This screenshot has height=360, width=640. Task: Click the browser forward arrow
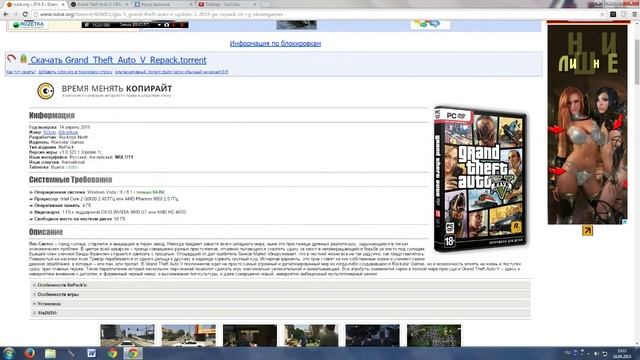tap(16, 14)
